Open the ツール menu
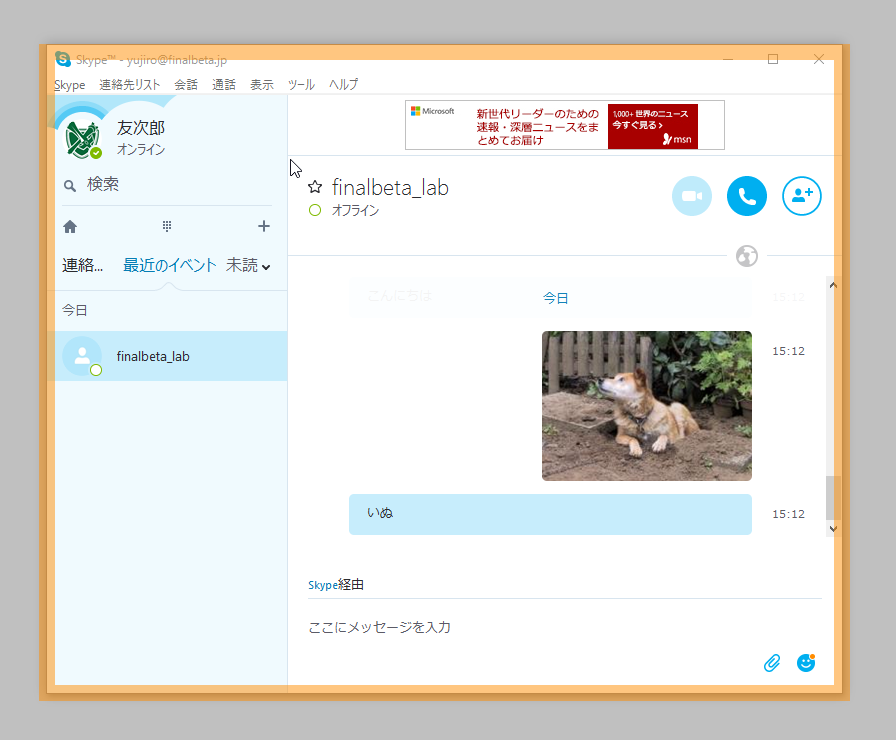The image size is (896, 740). click(x=301, y=84)
